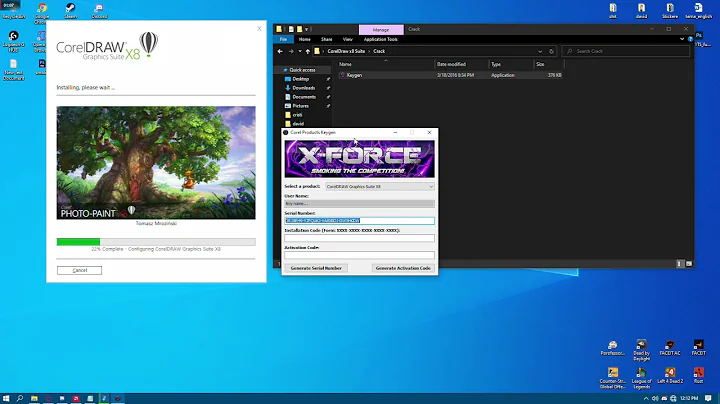Select the Keygen file row
Viewport: 720px width, 404px height.
pos(450,75)
